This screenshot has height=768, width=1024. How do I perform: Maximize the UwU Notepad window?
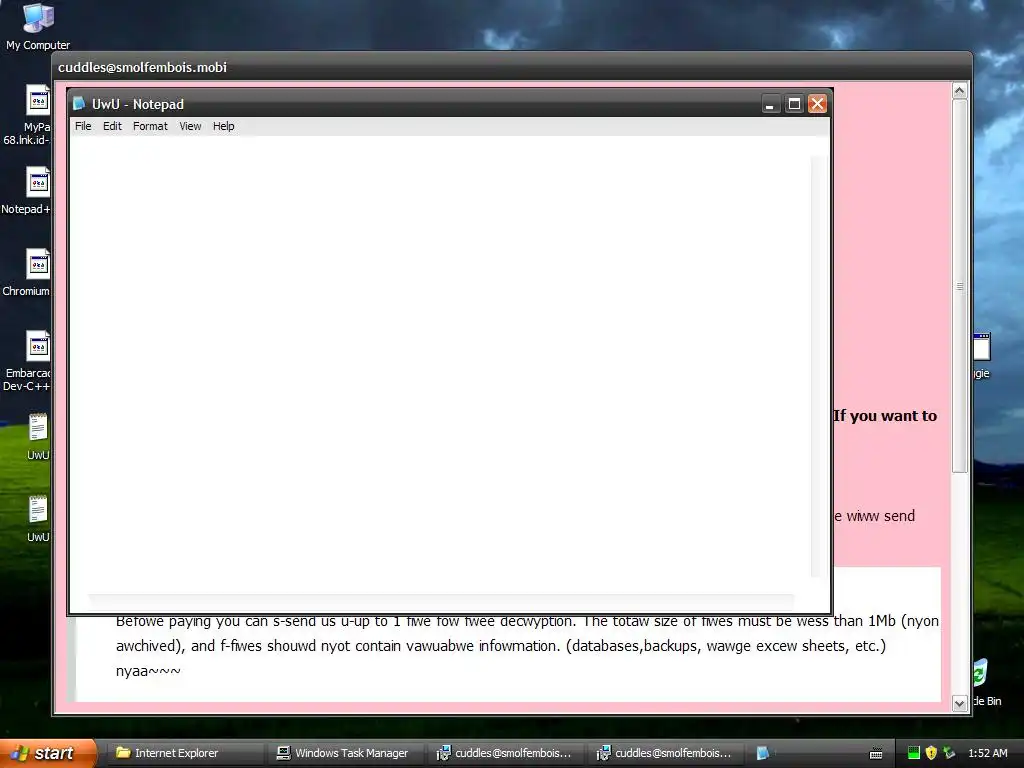[794, 104]
